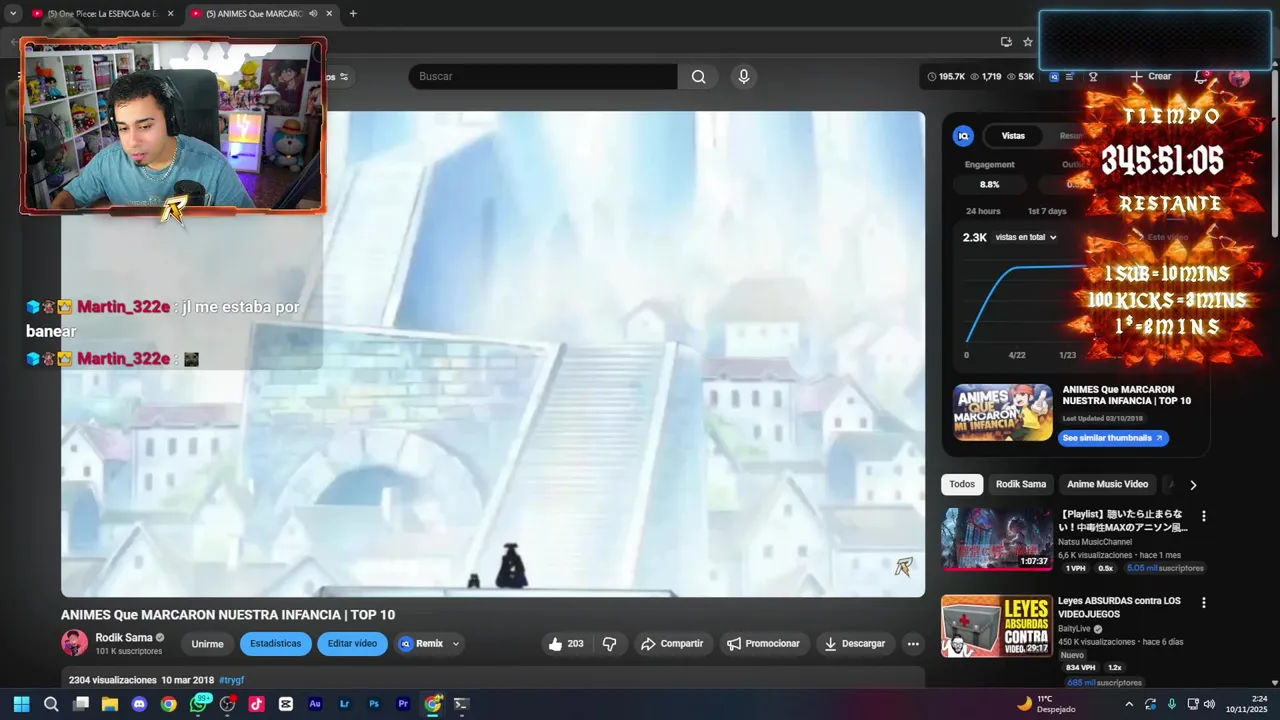Click the YouTube search magnifier button
The width and height of the screenshot is (1280, 720).
tap(698, 76)
